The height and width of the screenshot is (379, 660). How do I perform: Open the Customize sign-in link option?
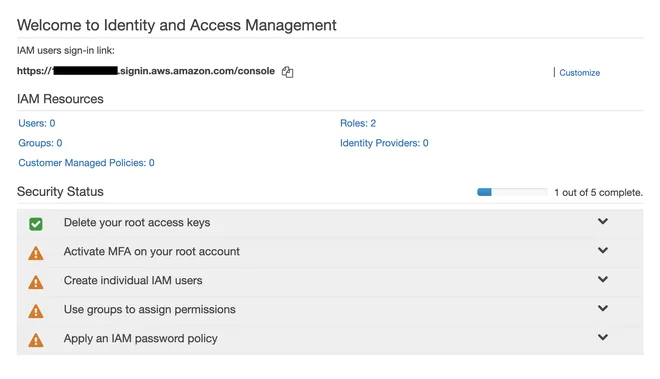click(x=579, y=73)
